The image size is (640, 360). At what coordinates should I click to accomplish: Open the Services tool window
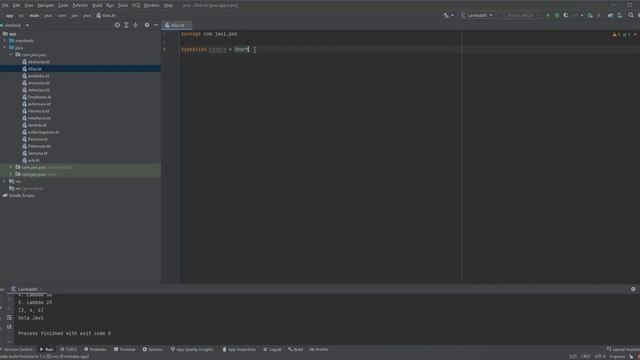click(153, 349)
